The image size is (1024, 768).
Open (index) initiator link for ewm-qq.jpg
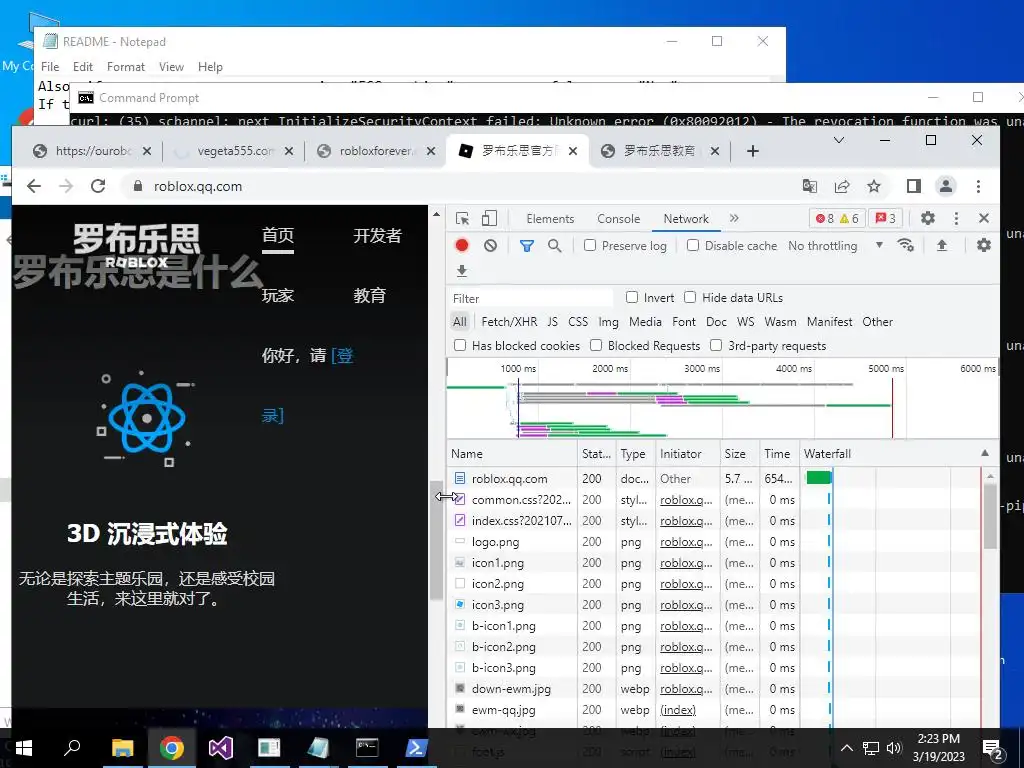click(678, 710)
